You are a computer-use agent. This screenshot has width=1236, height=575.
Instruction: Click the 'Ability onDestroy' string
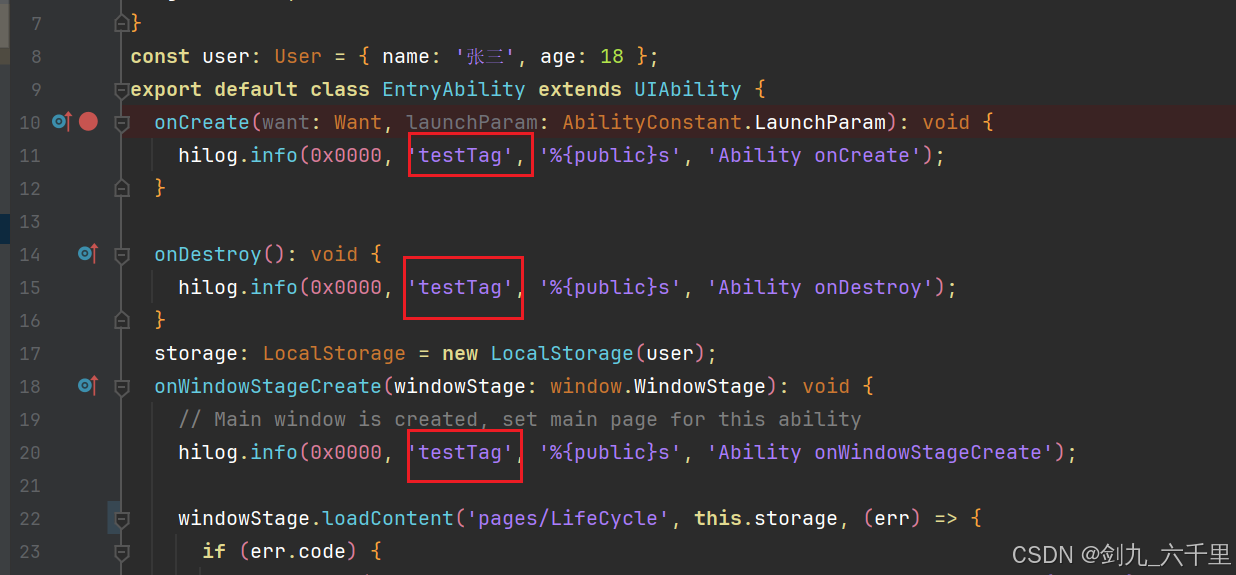click(x=820, y=287)
